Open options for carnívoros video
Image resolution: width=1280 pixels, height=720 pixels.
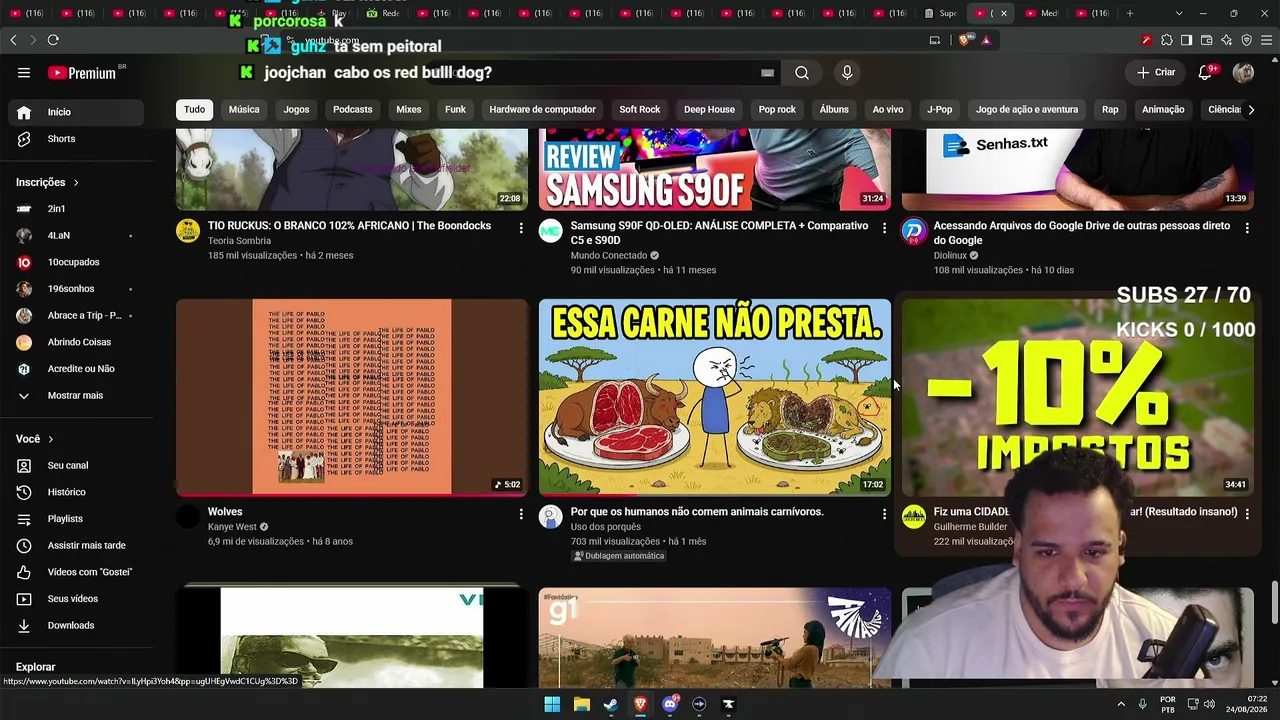(884, 514)
